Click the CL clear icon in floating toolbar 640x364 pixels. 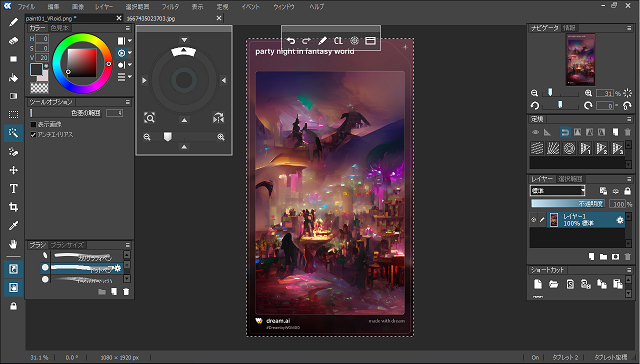coord(338,41)
